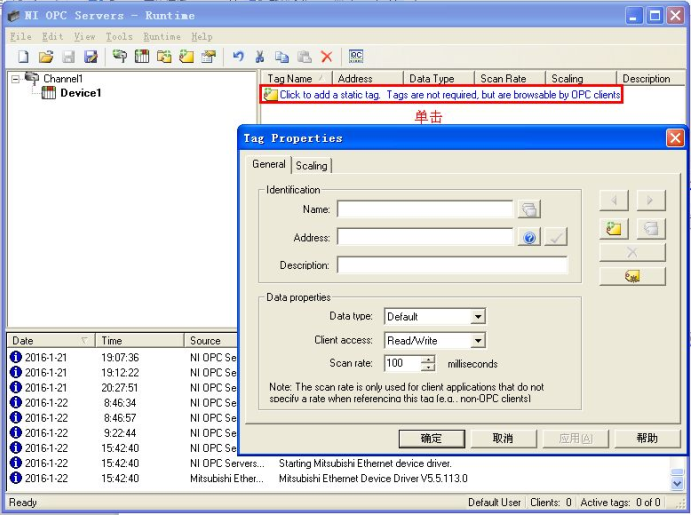Click the Copy toolbar icon

click(282, 56)
